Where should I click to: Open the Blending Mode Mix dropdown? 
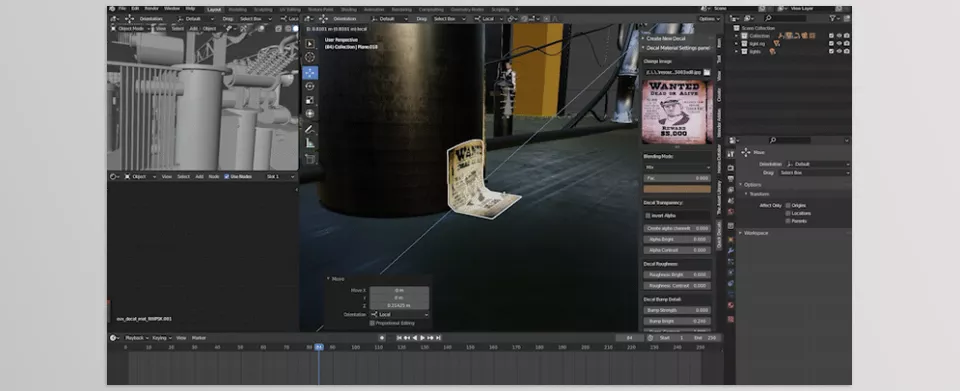tap(677, 167)
